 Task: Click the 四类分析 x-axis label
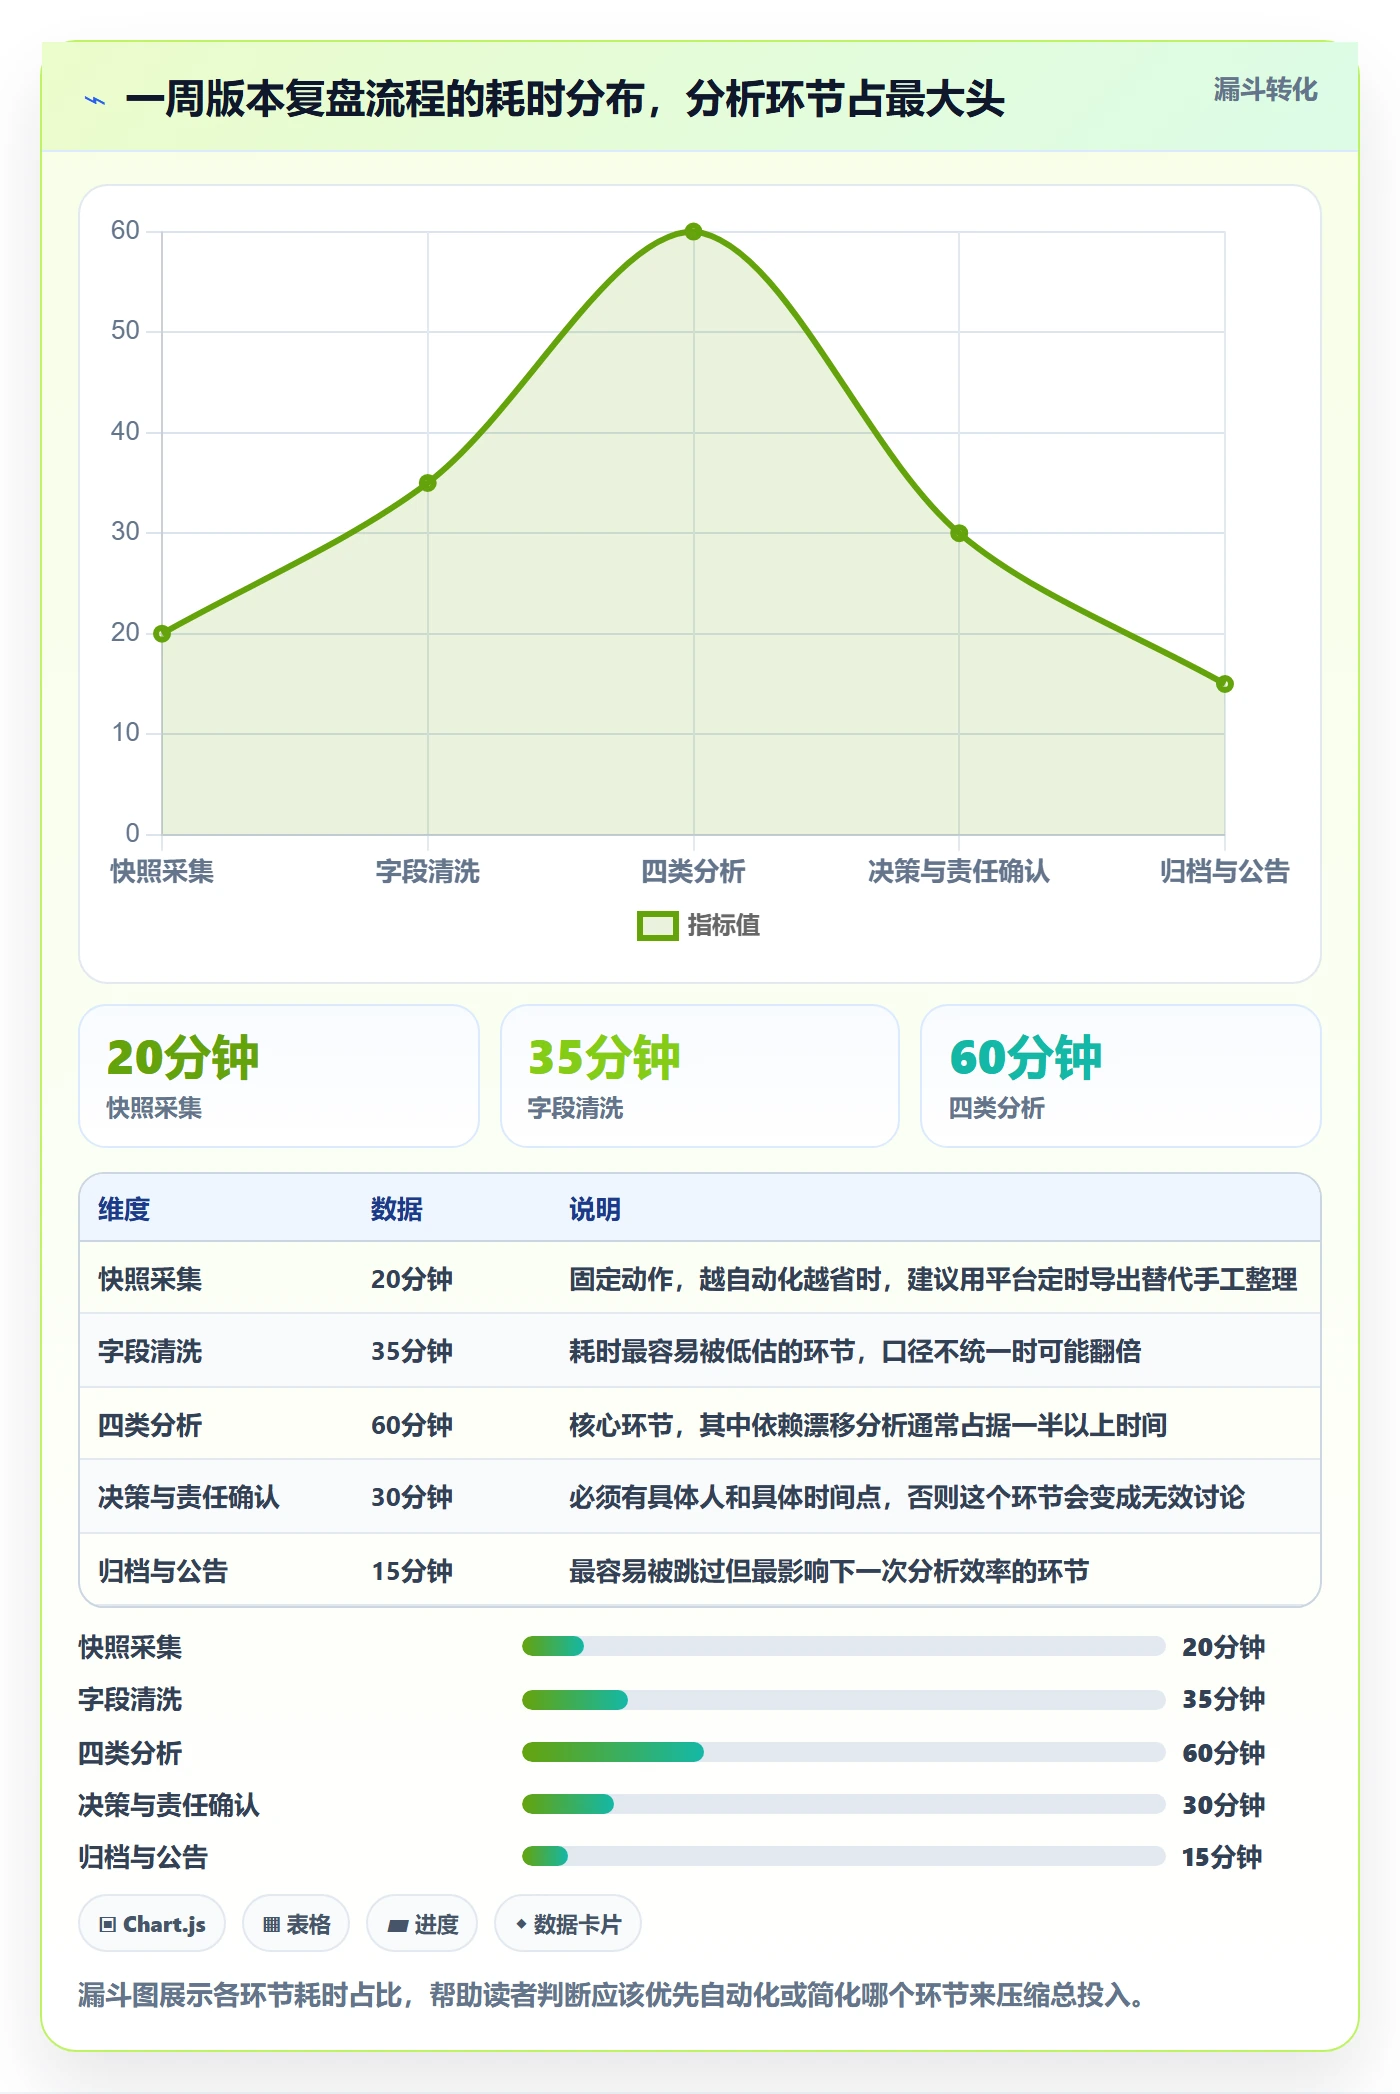(693, 872)
